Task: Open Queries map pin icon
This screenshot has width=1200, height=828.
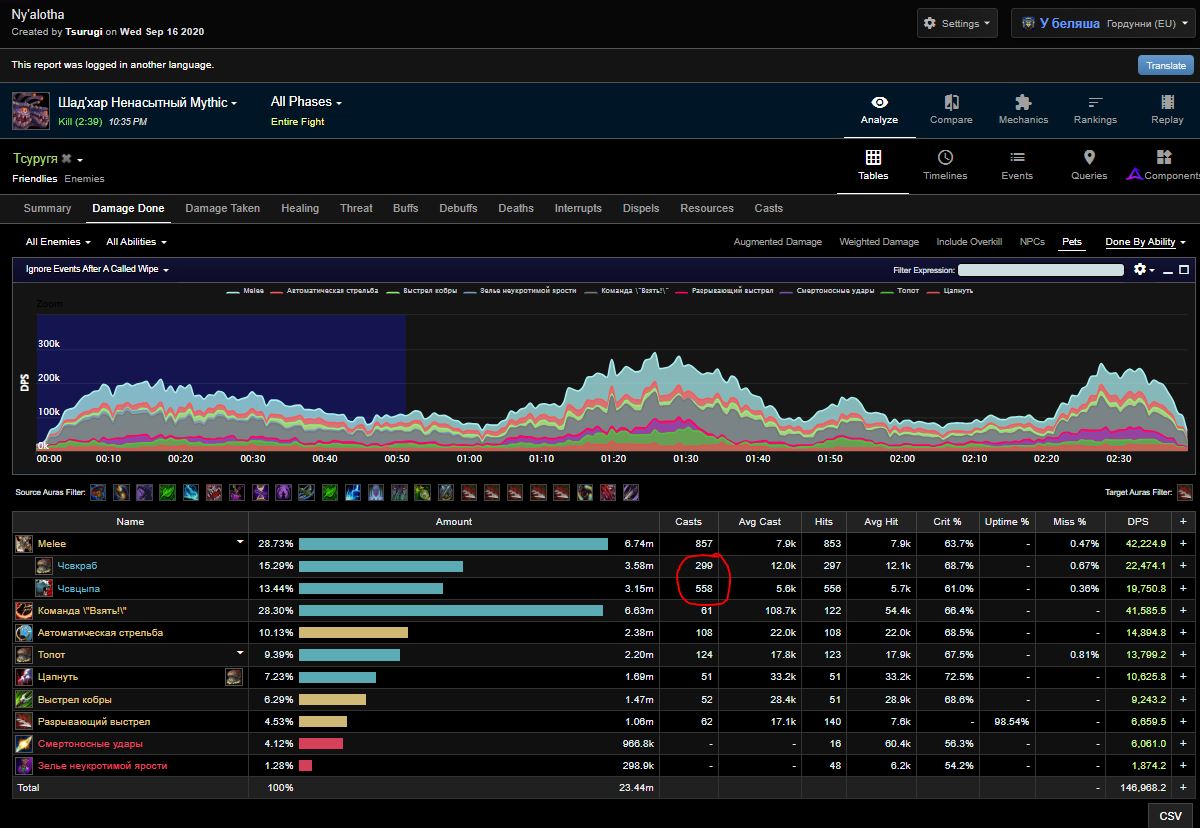Action: point(1089,158)
